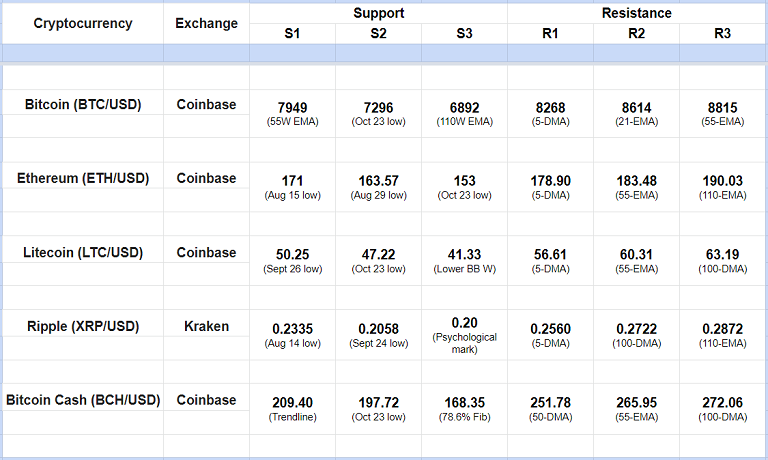Screen dimensions: 768x460
Task: Select Bitcoin Cash S1 value 209.40
Action: (292, 402)
